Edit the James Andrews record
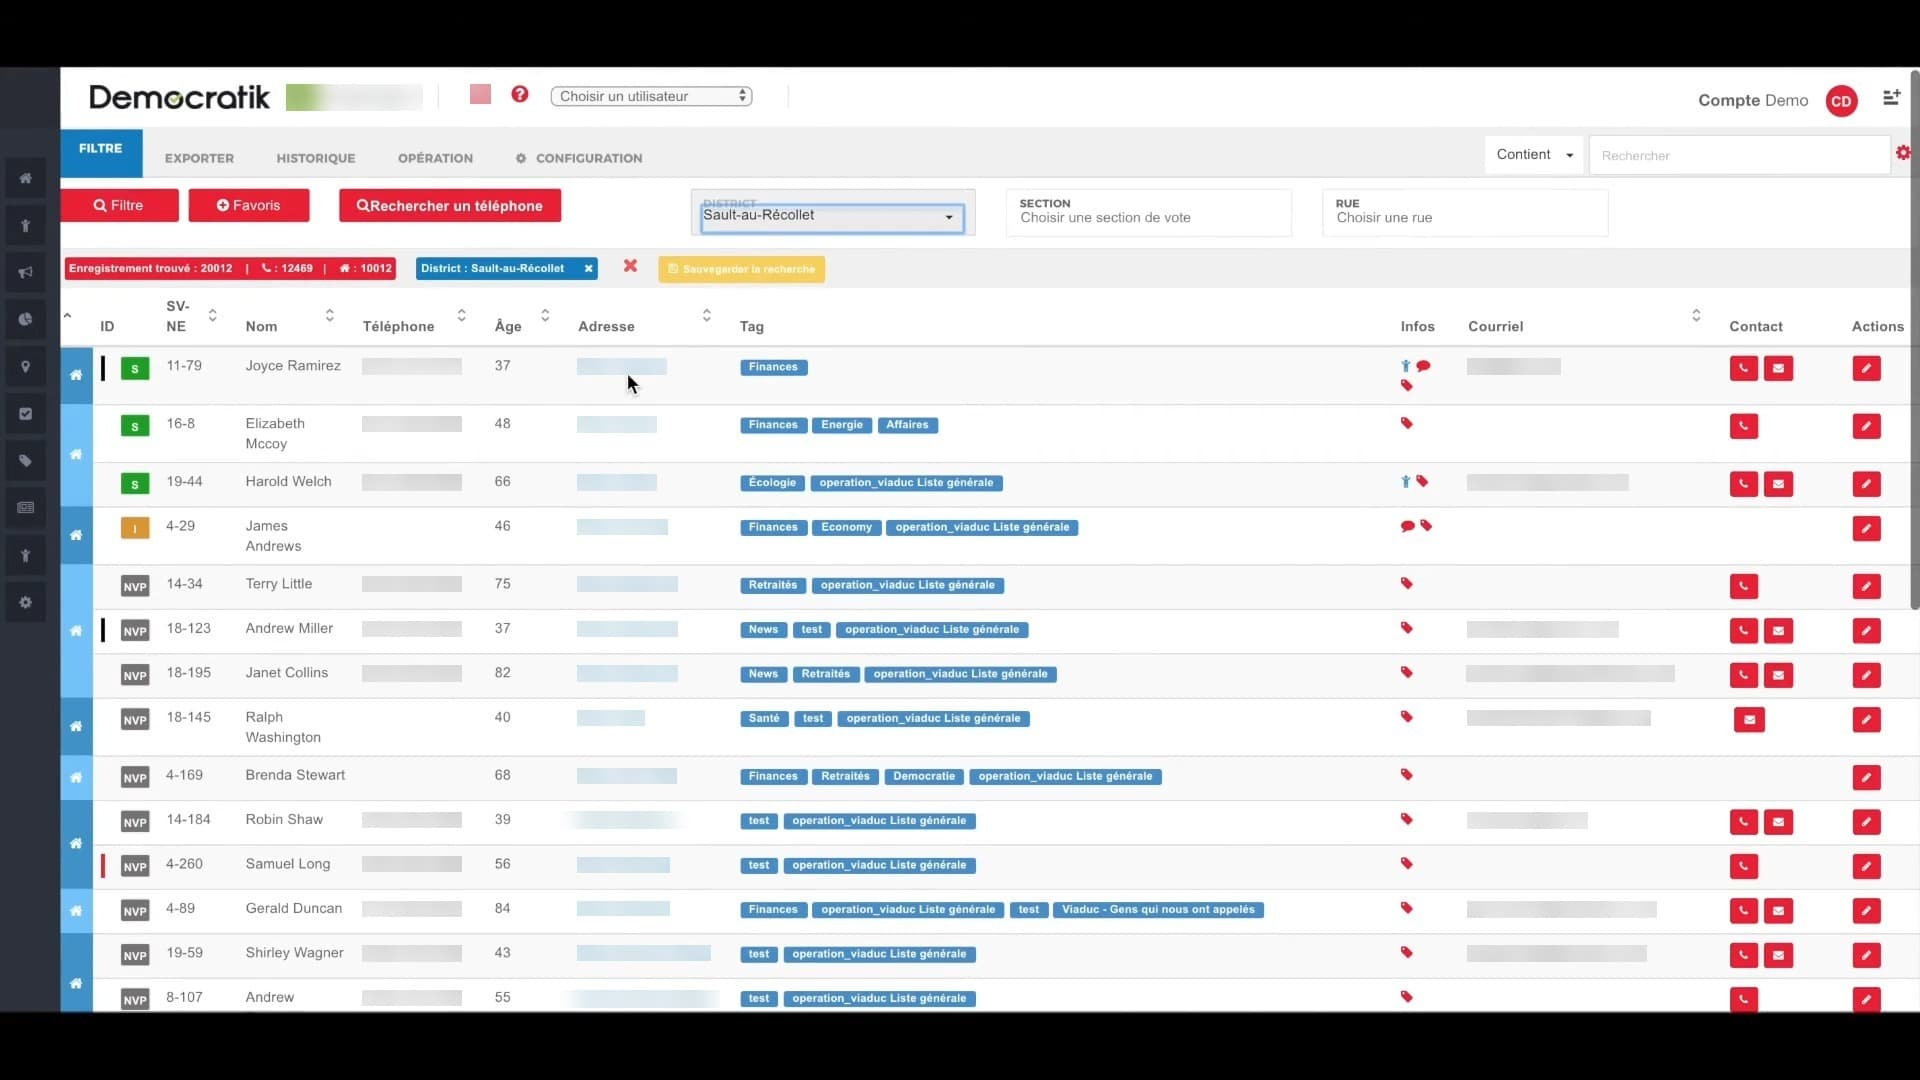The height and width of the screenshot is (1080, 1920). coord(1866,528)
